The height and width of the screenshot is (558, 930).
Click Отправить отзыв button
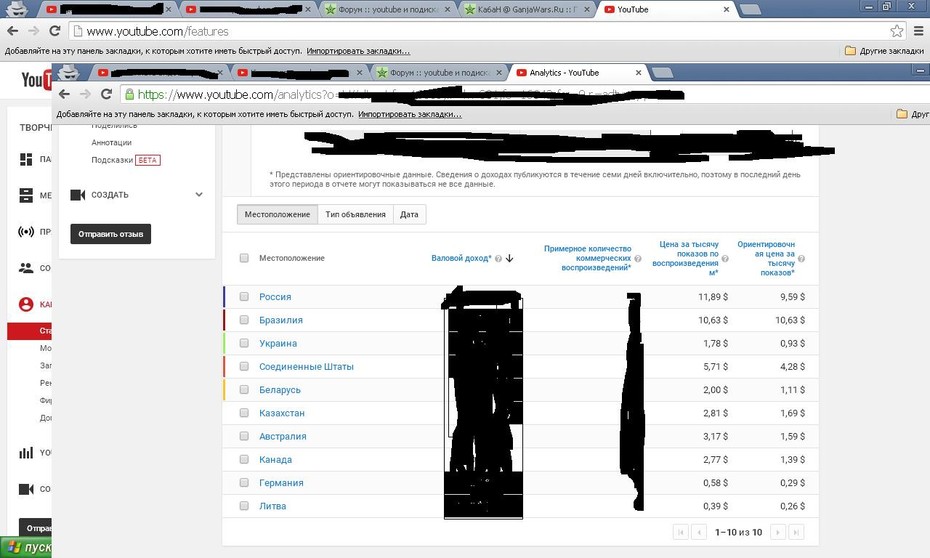(111, 234)
